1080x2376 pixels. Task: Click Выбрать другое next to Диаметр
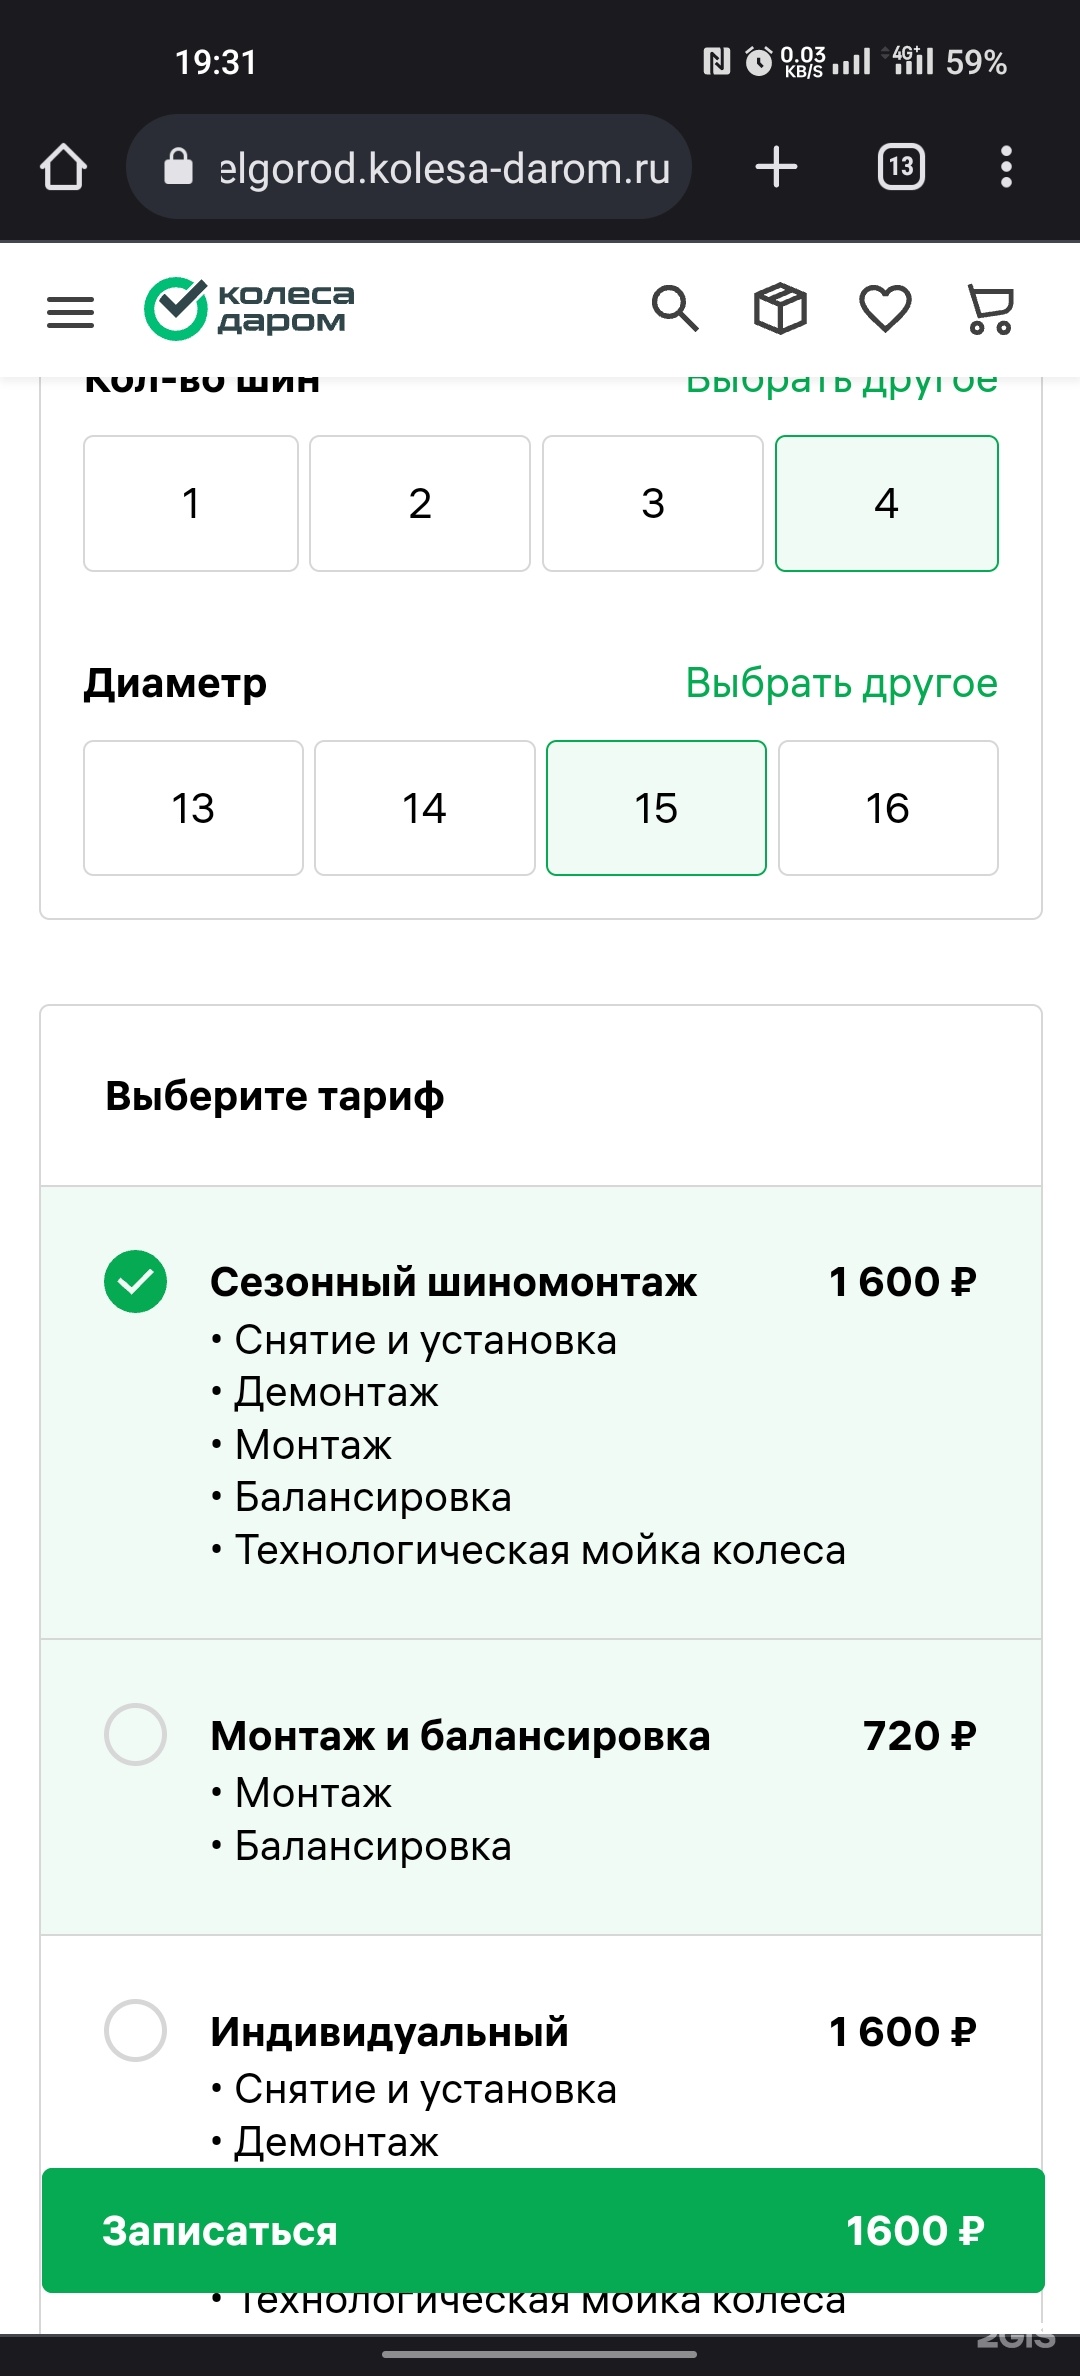[x=841, y=684]
